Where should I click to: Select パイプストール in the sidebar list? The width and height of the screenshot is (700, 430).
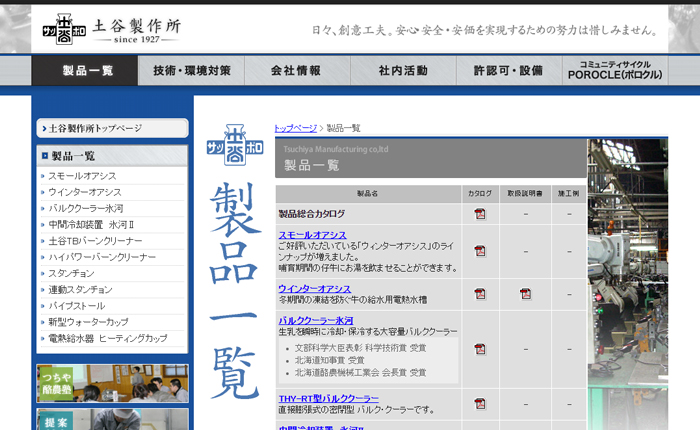tap(77, 306)
